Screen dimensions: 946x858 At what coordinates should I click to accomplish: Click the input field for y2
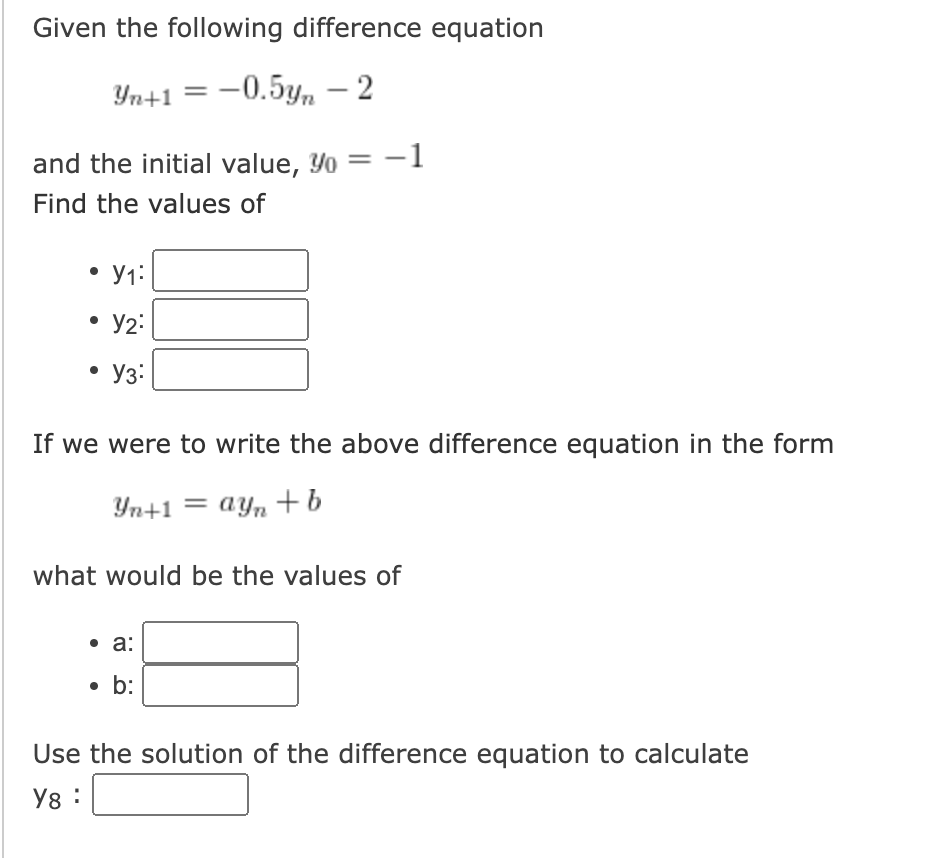[x=230, y=320]
